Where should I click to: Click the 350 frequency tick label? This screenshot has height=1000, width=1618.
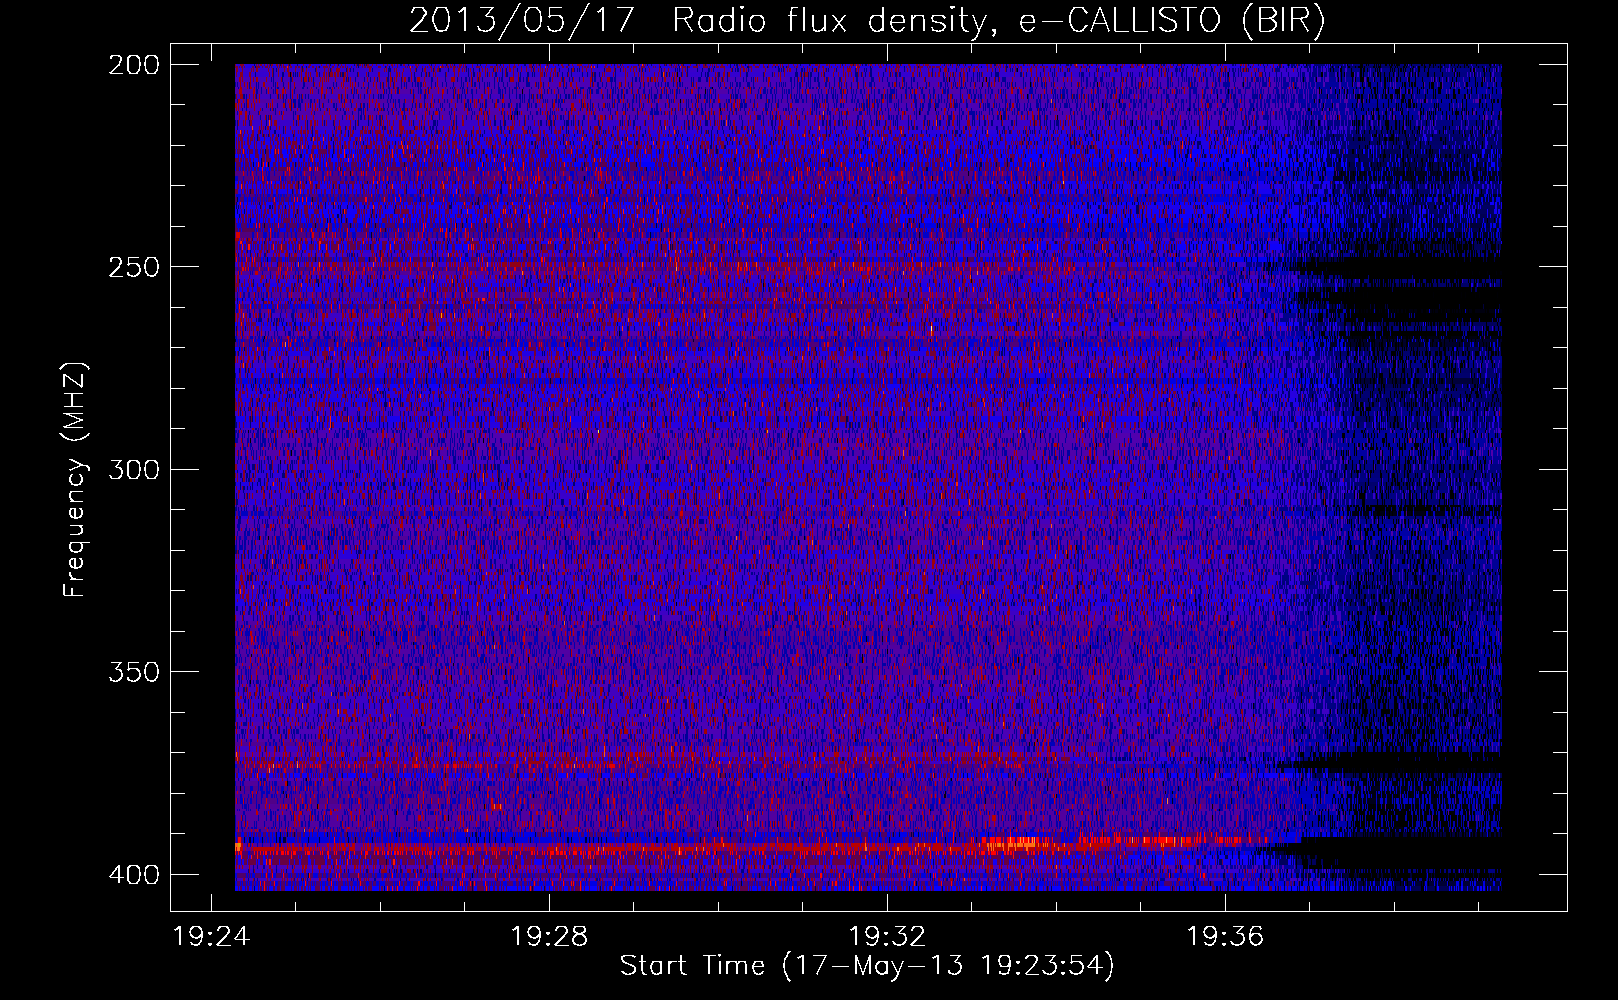click(133, 671)
